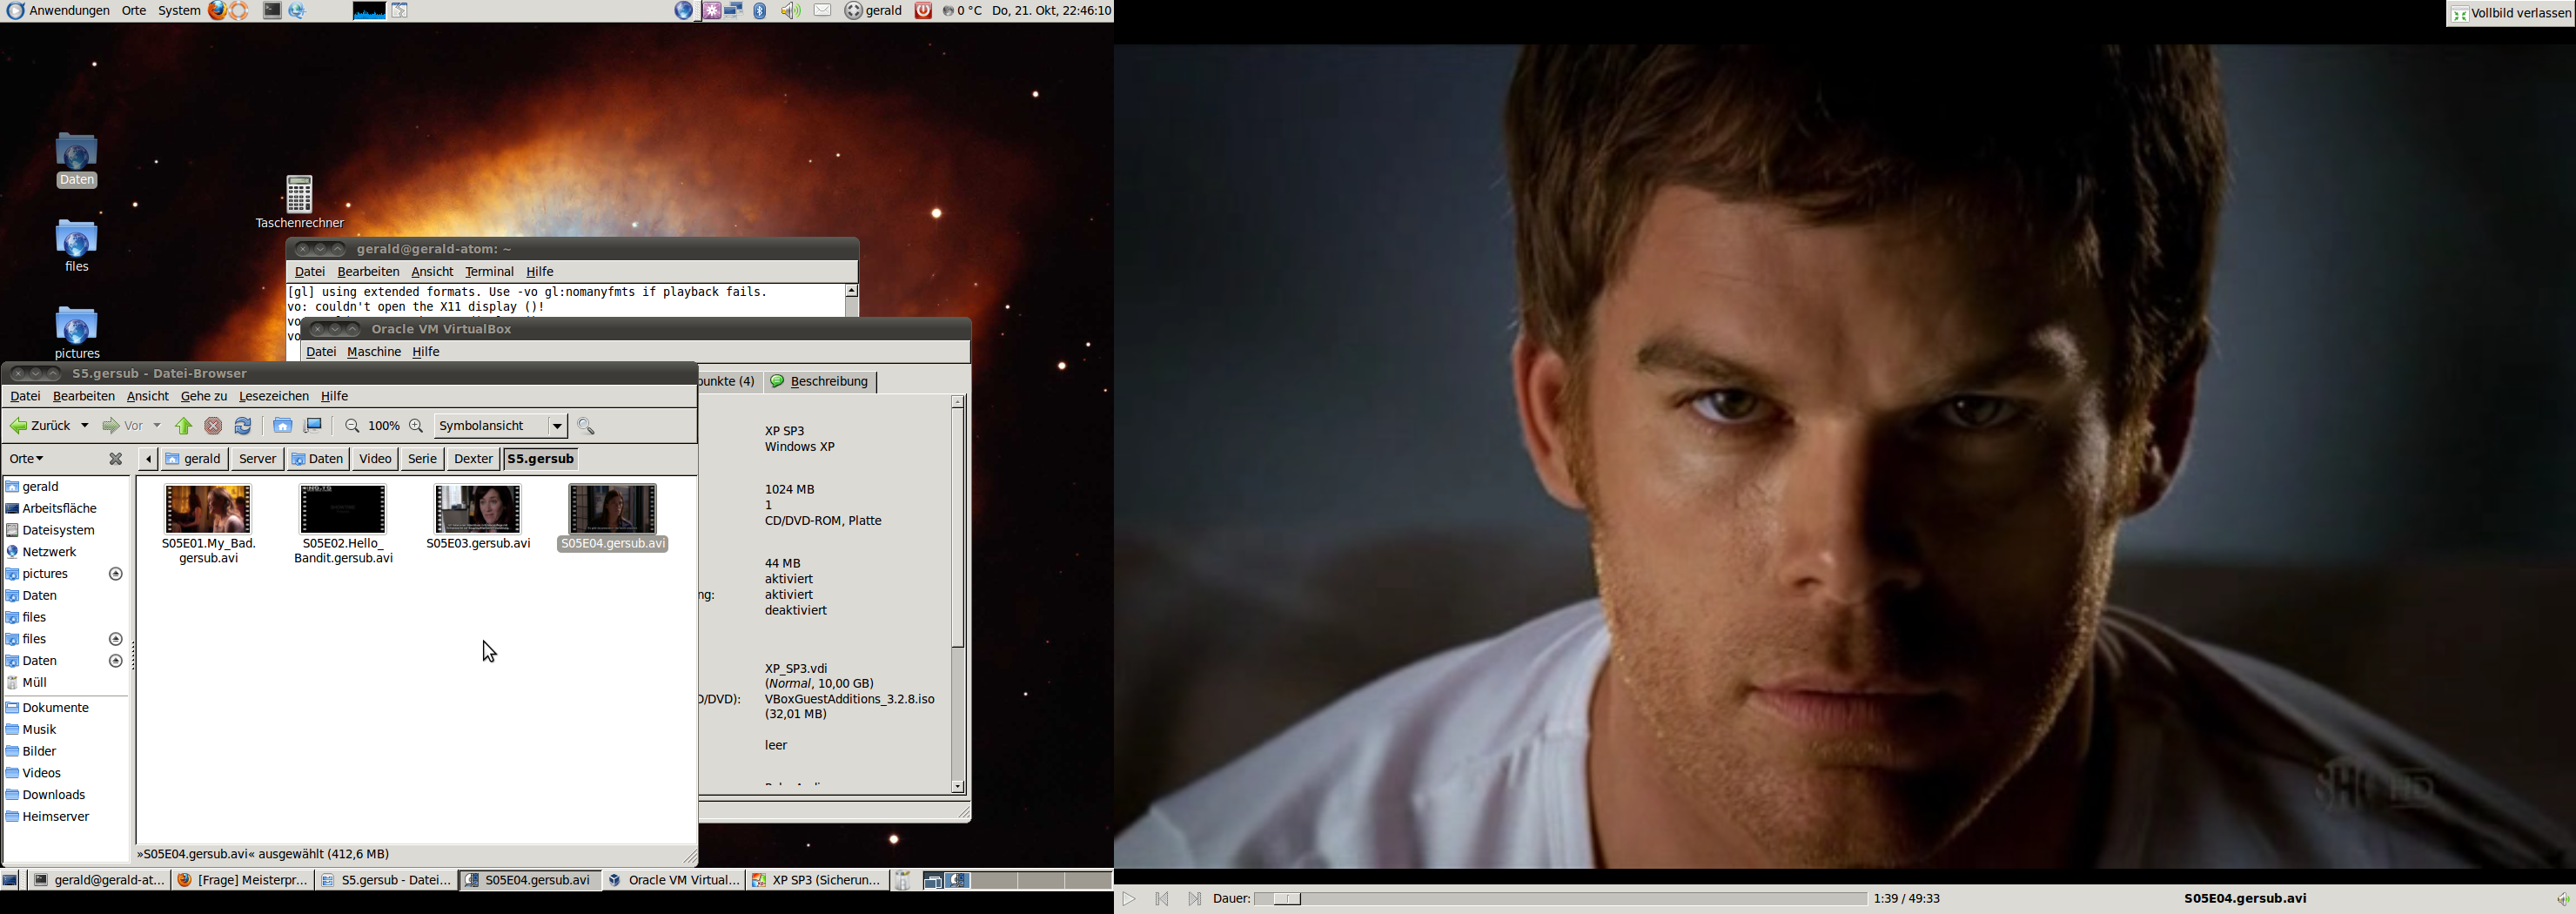
Task: Open the Symbolansicht view mode combo box
Action: [x=501, y=427]
